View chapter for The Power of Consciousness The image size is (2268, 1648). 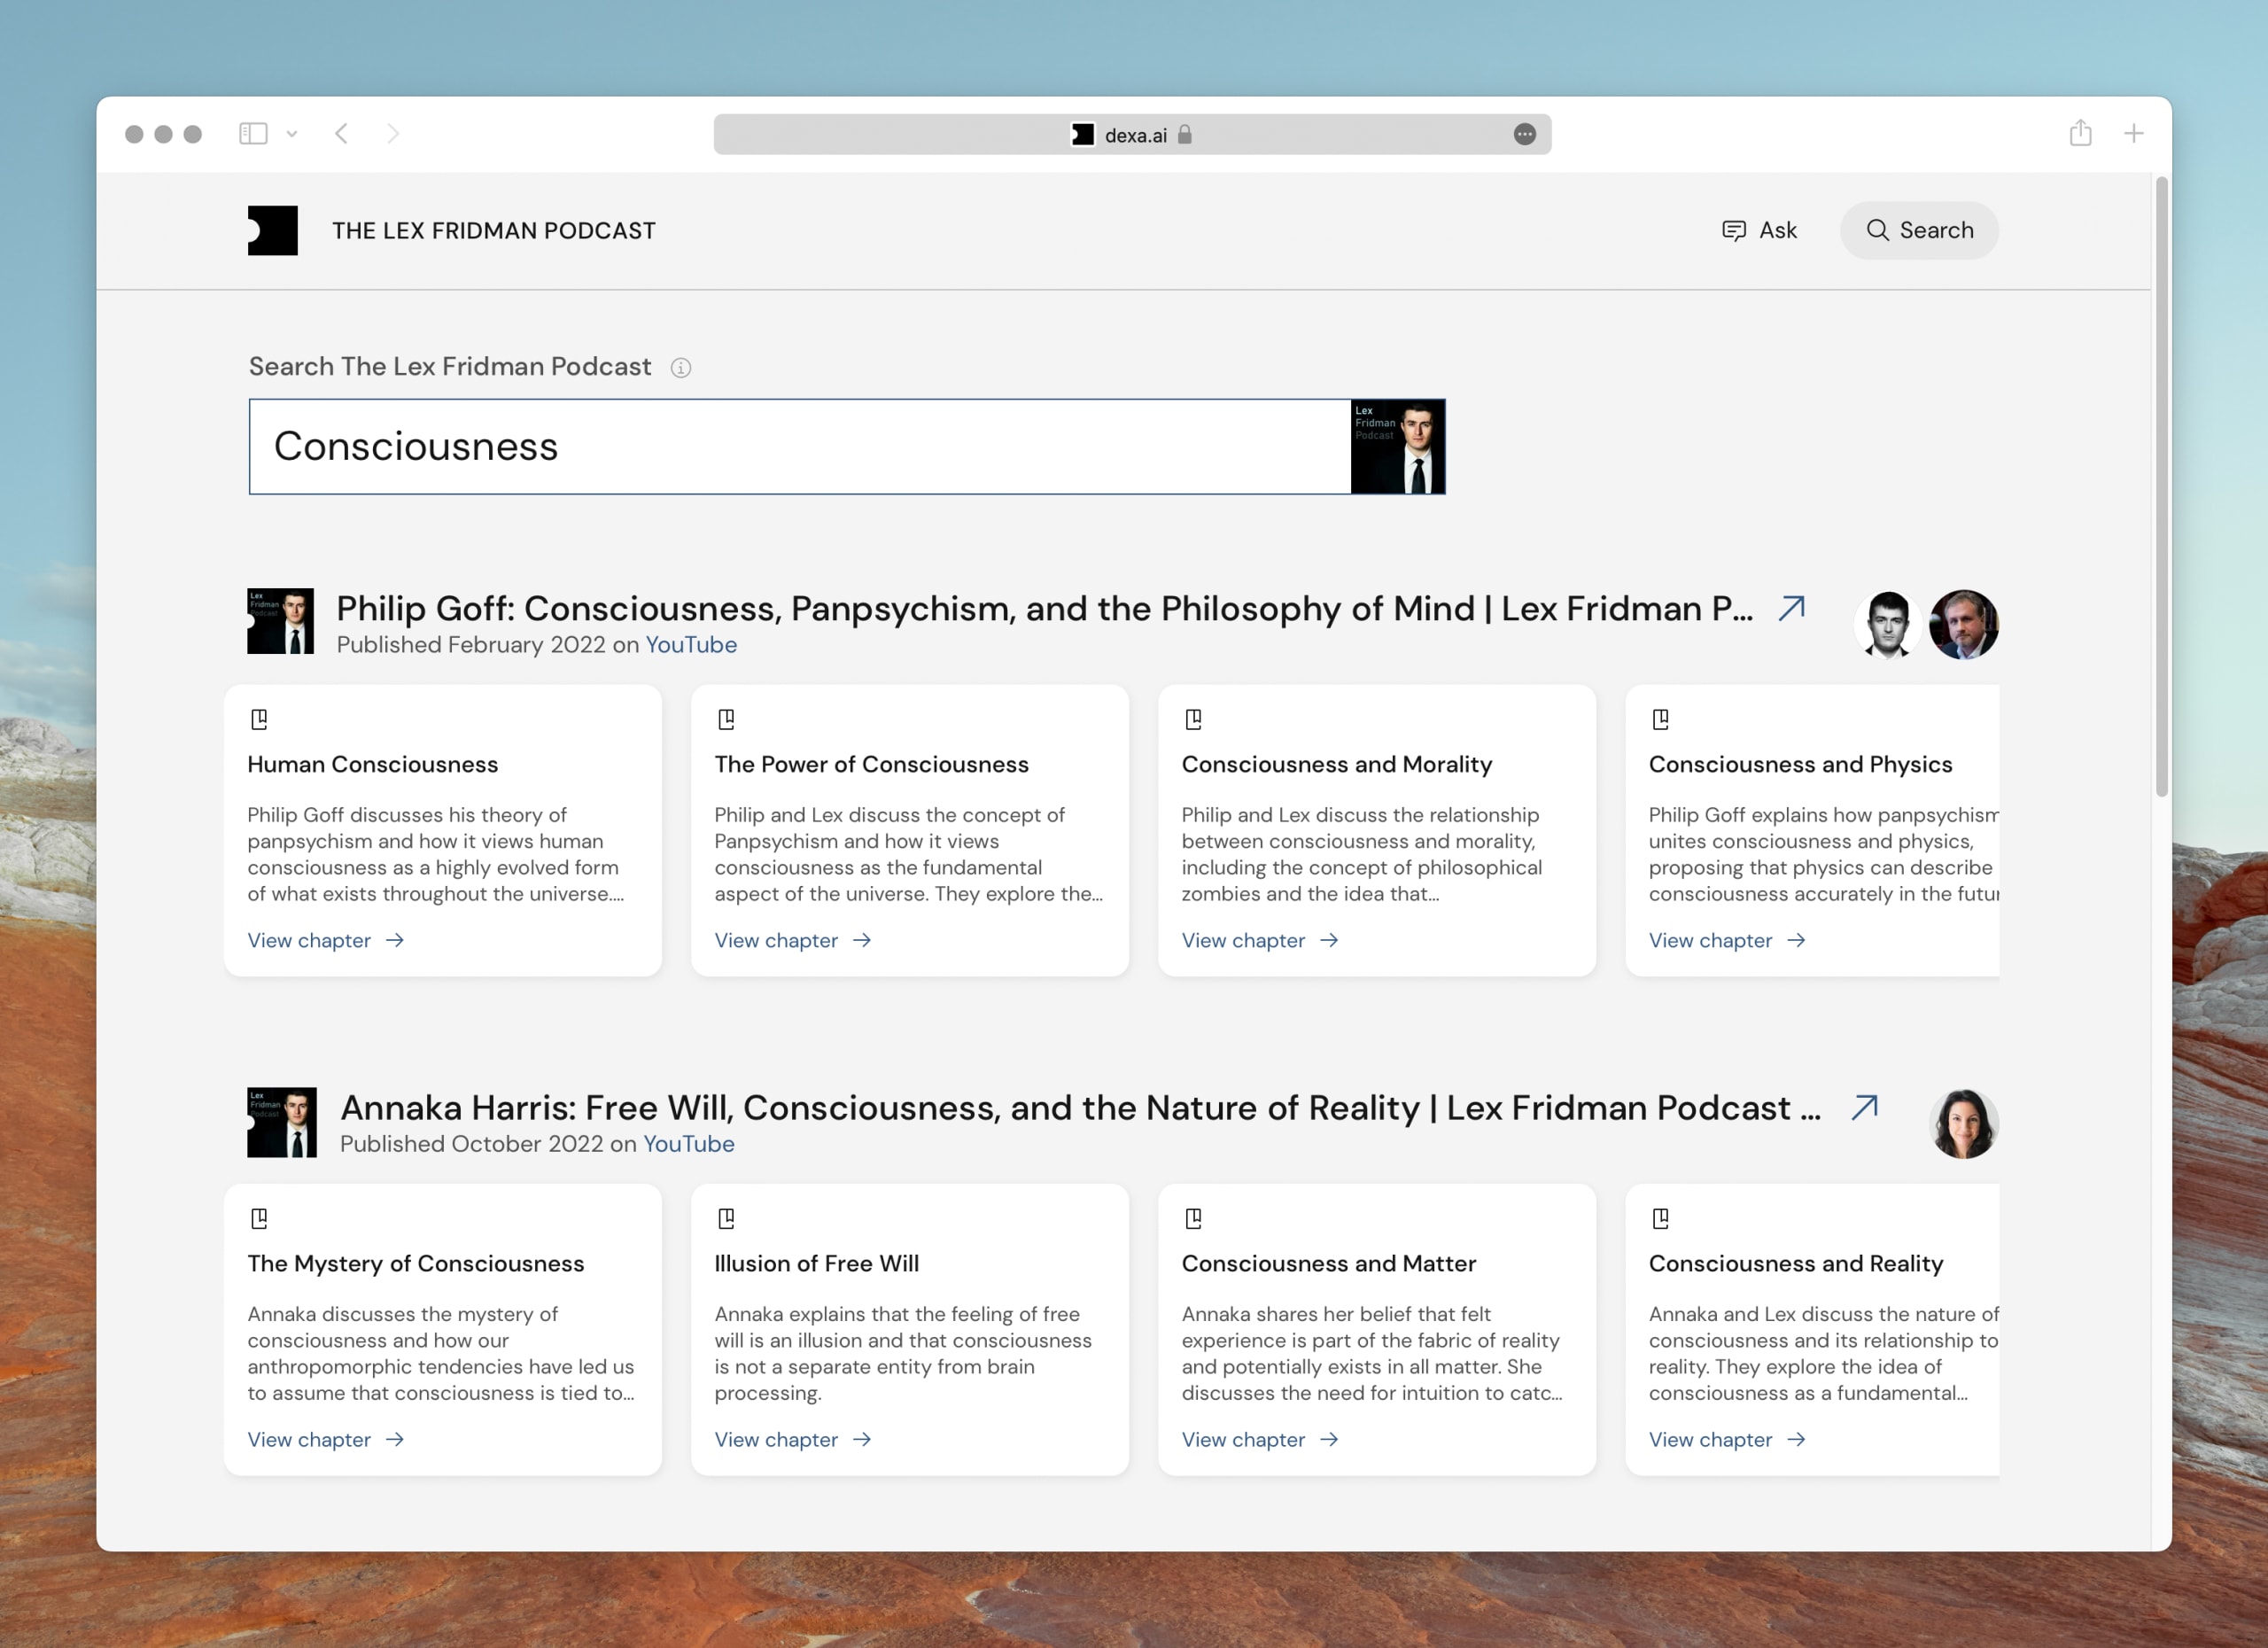point(793,940)
